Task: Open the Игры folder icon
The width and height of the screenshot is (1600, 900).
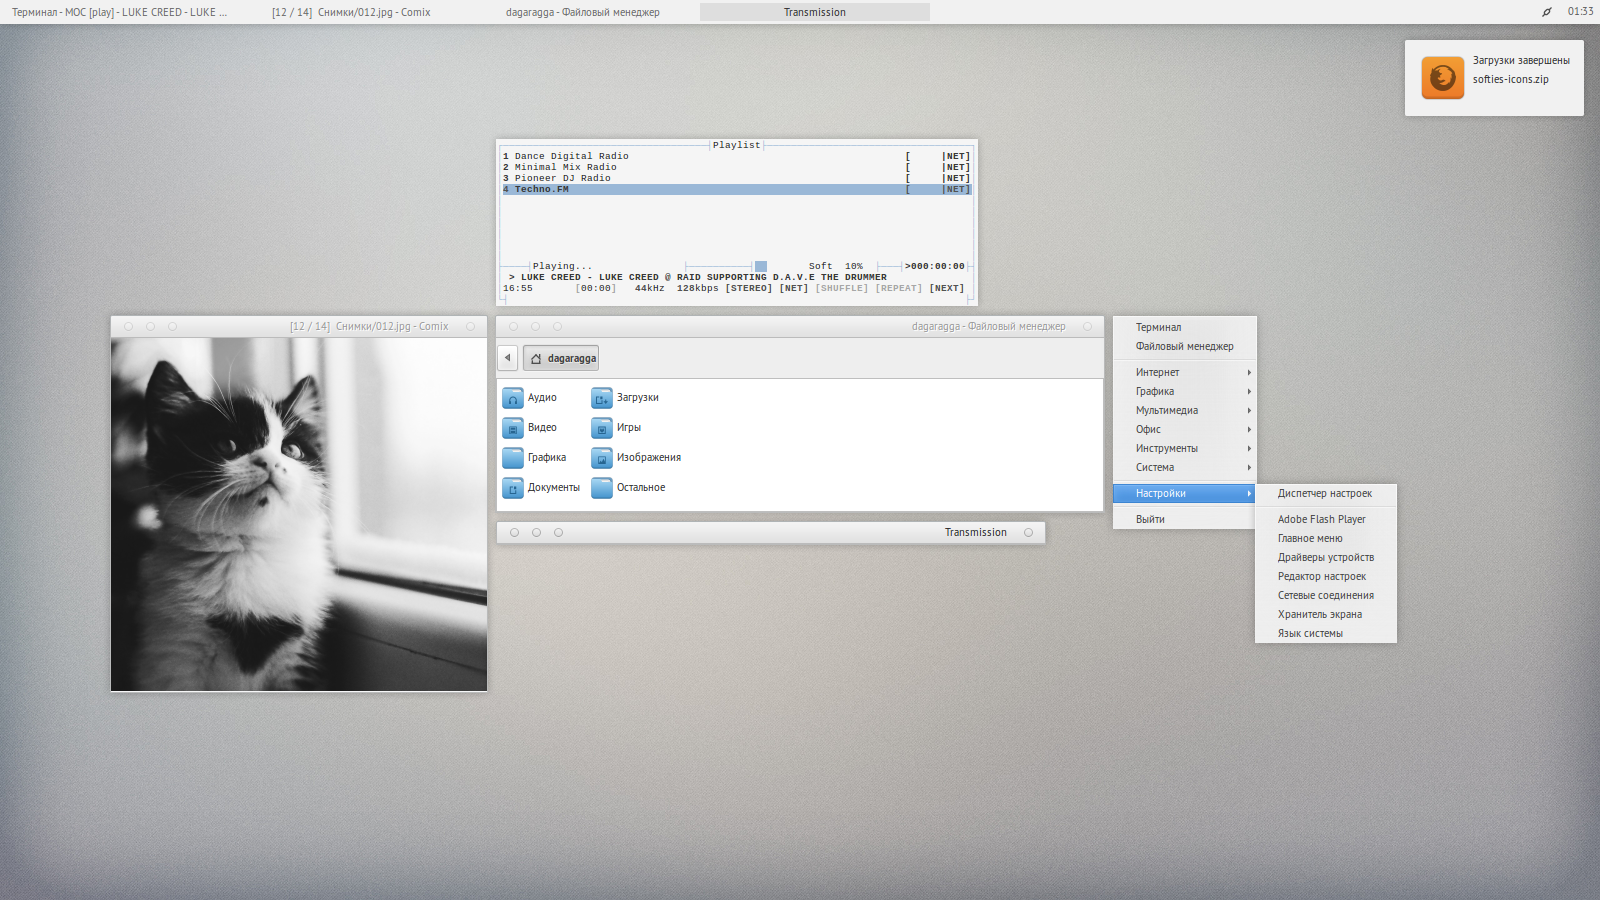Action: point(602,428)
